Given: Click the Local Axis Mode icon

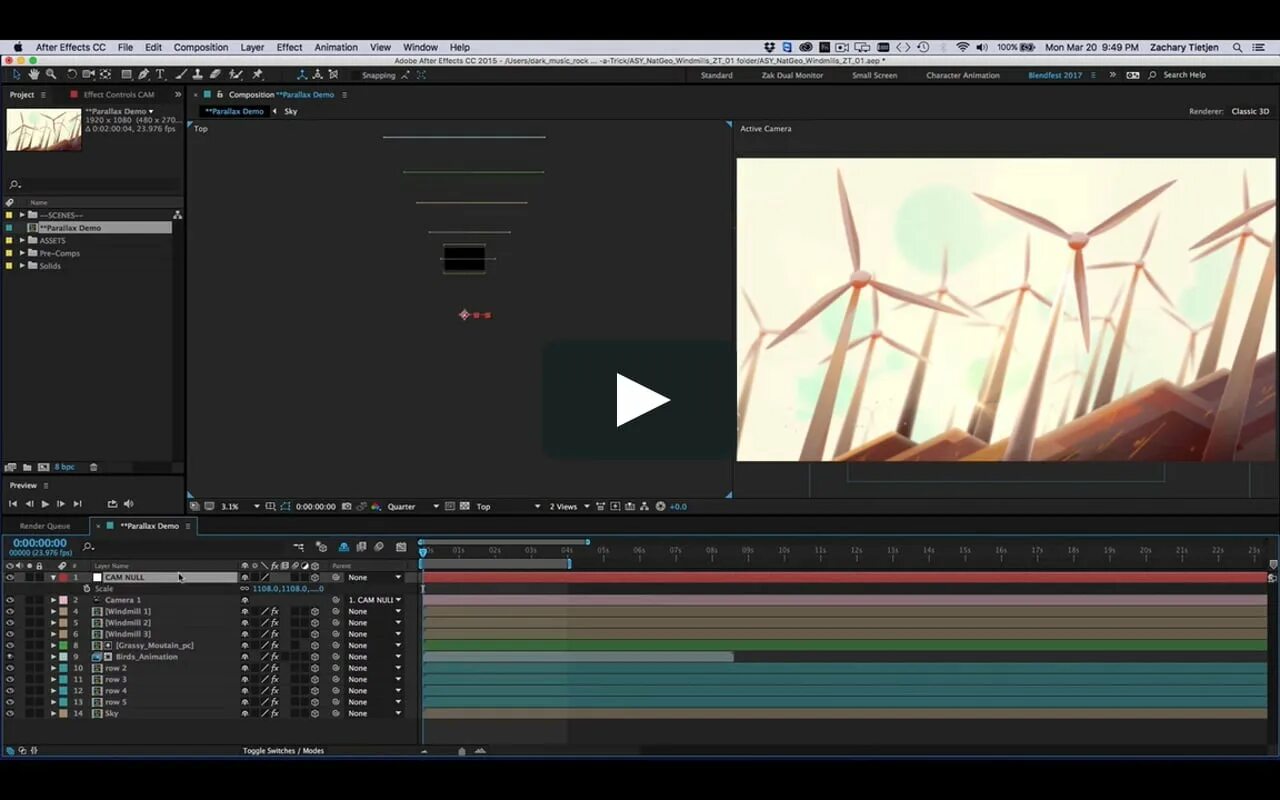Looking at the screenshot, I should (302, 75).
